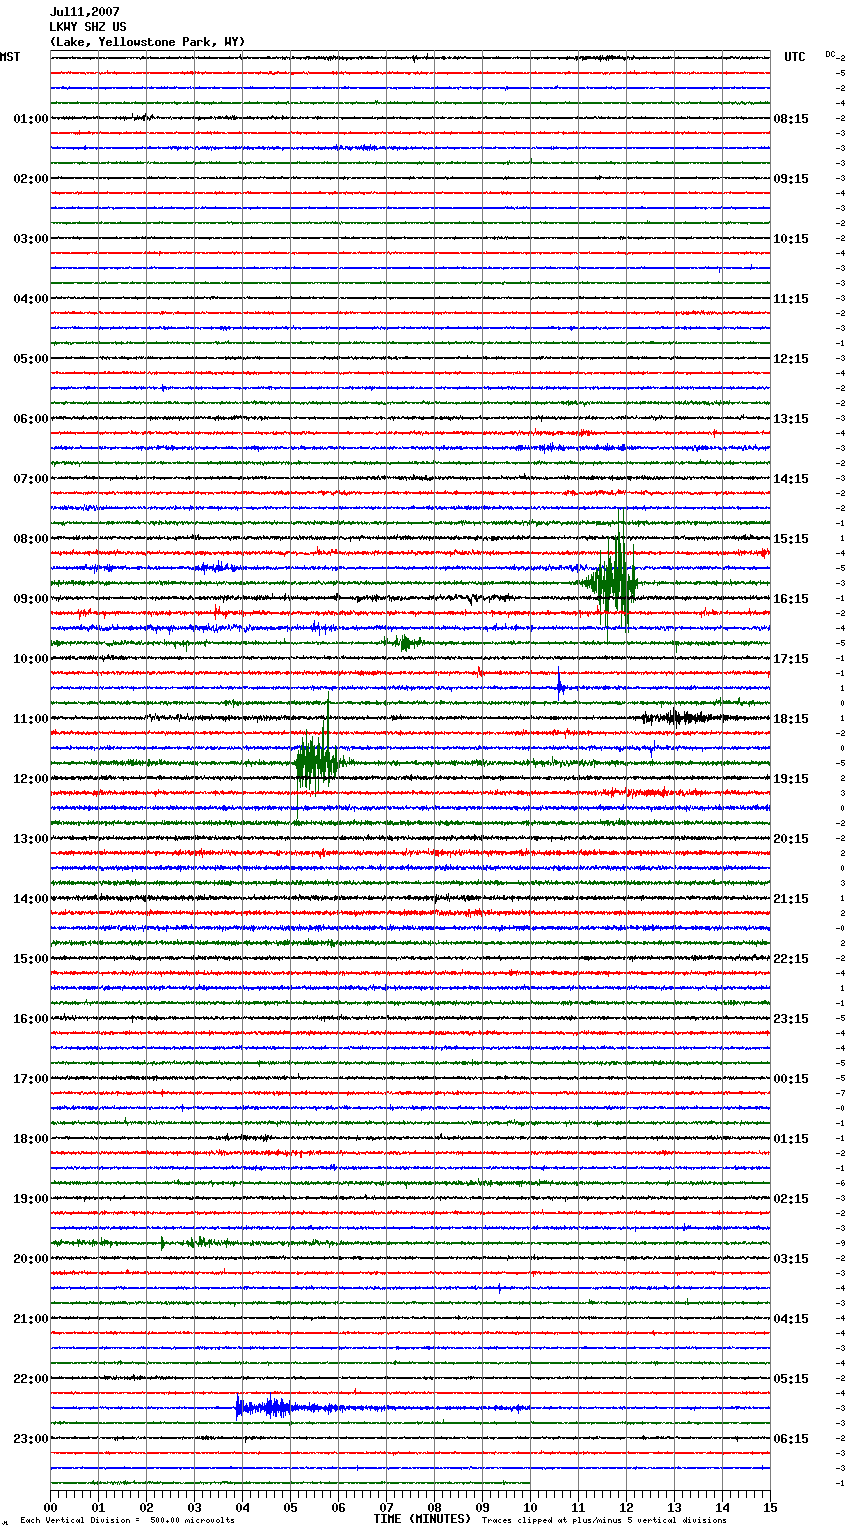
Task: Click the Traces clipped at plus/minus 5 note
Action: click(x=604, y=1521)
